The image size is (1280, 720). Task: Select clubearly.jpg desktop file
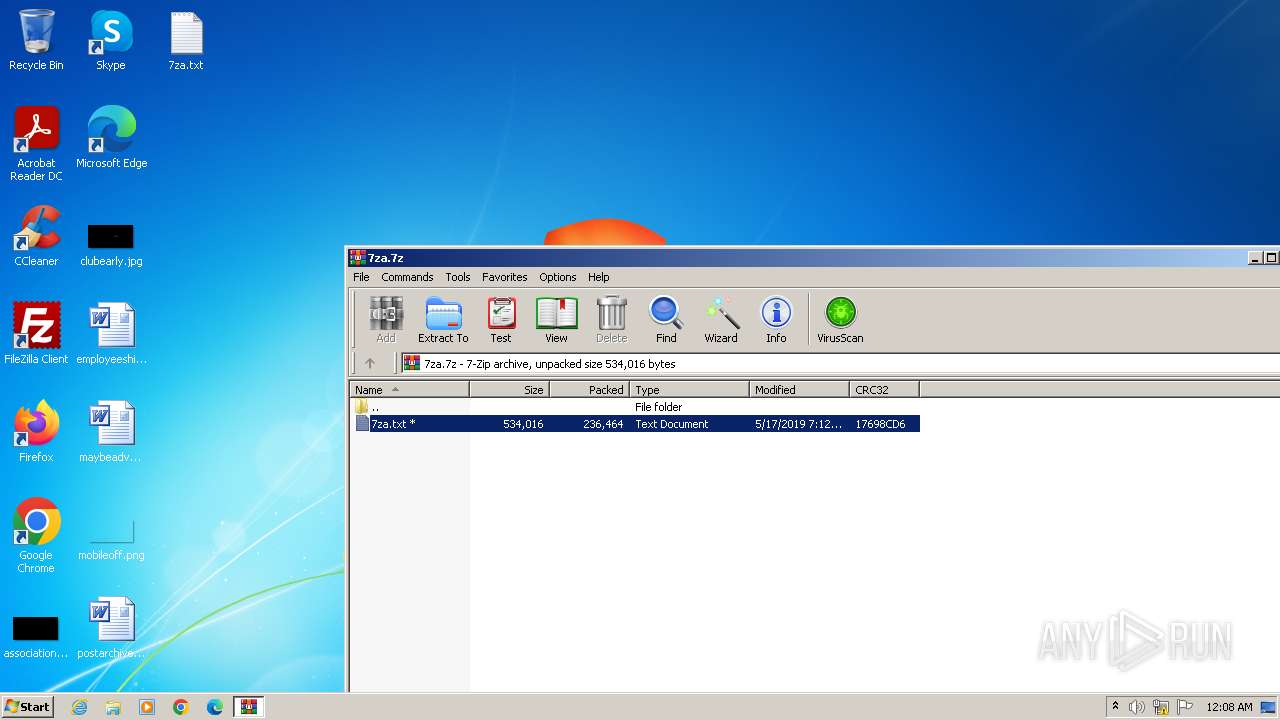coord(111,243)
